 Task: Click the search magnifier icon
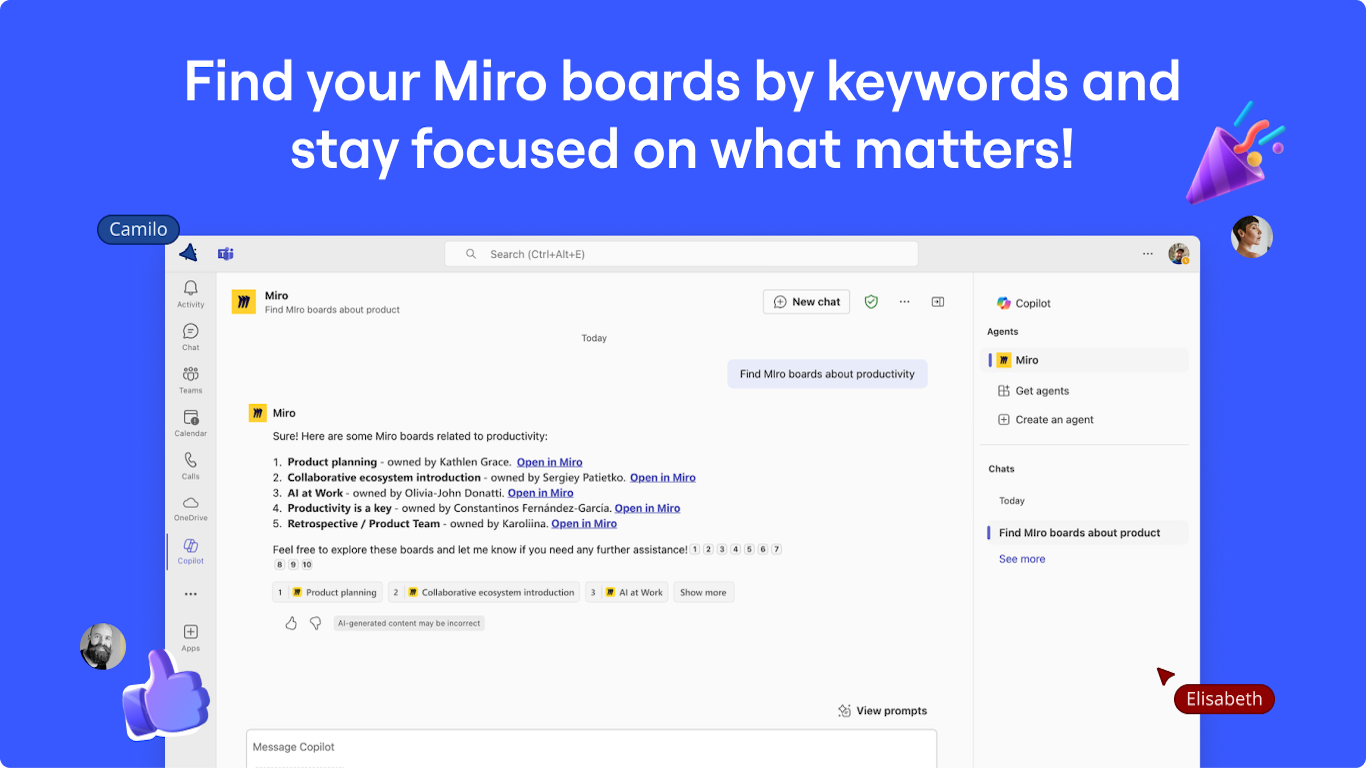[471, 254]
